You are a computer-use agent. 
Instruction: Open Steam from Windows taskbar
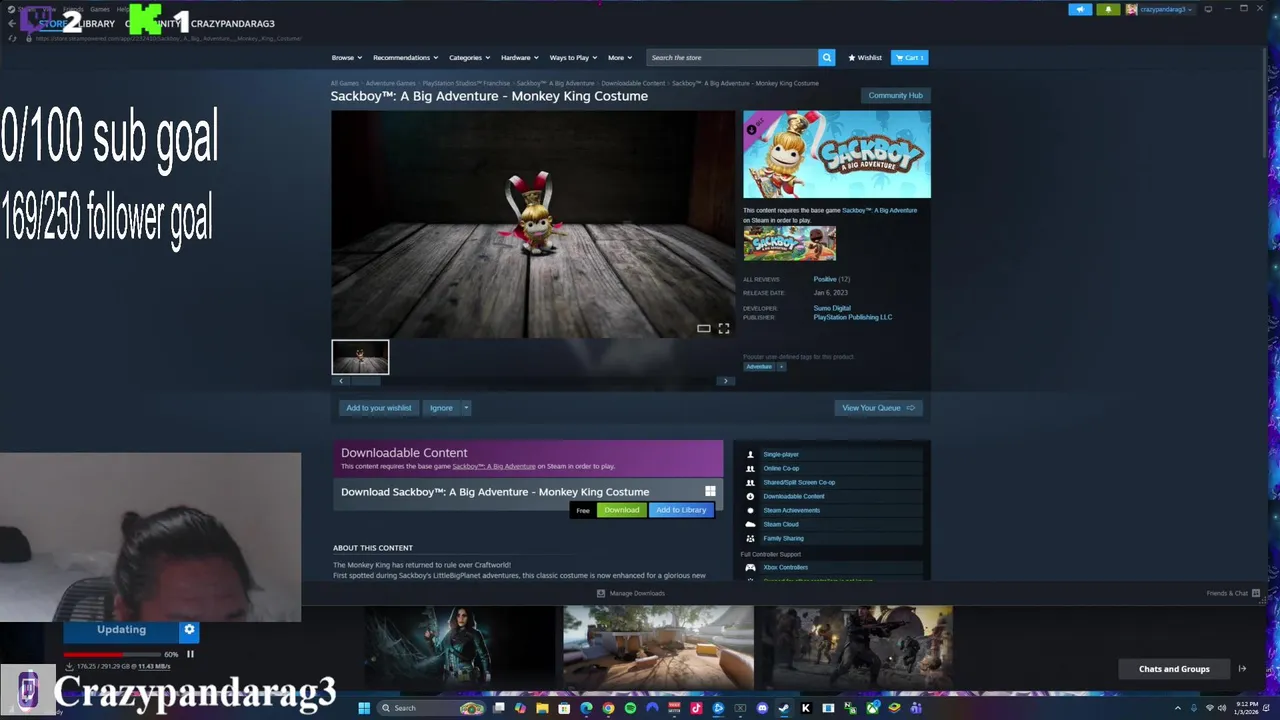point(783,708)
